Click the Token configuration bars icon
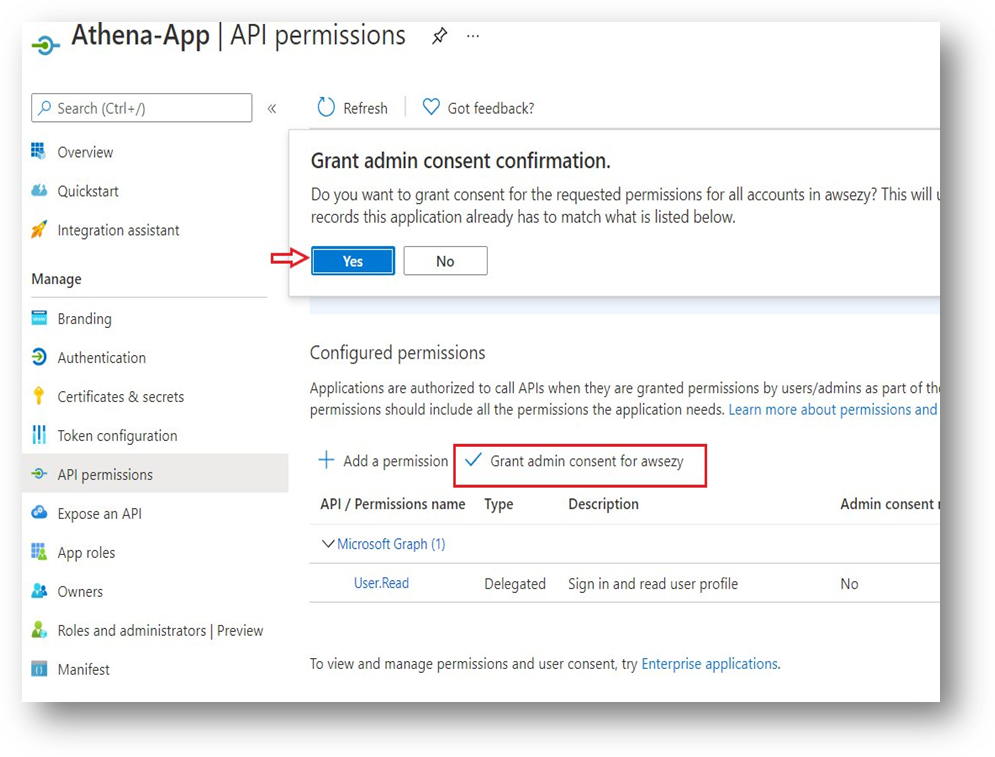 tap(39, 435)
